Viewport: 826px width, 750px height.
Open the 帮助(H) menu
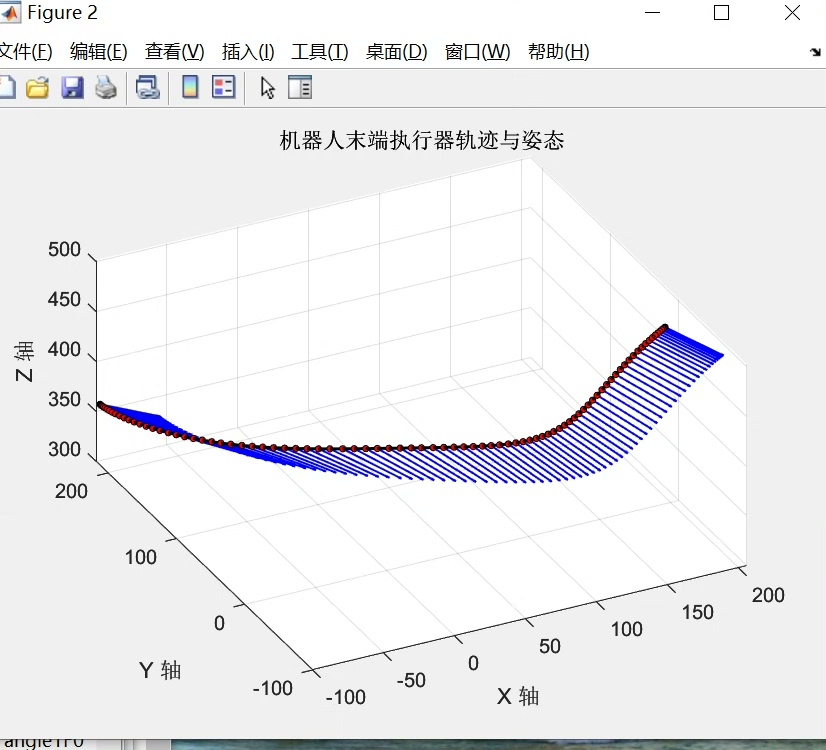[558, 52]
